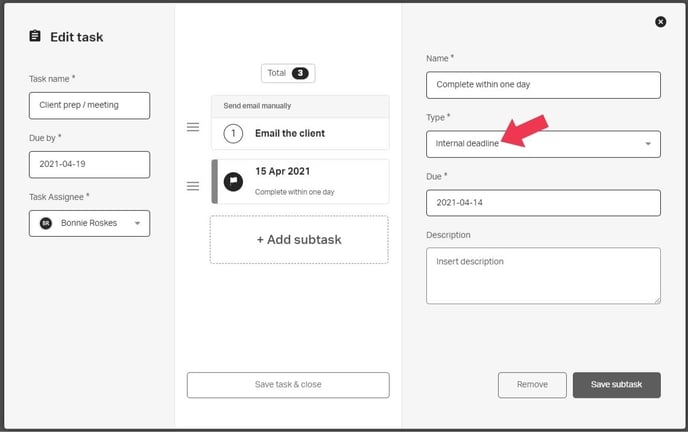The height and width of the screenshot is (432, 688).
Task: Click the Due by date field
Action: click(x=90, y=164)
